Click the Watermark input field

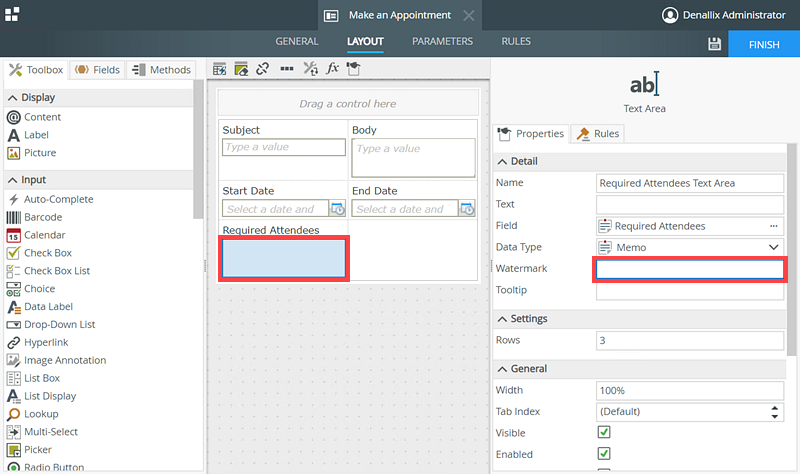[x=690, y=269]
